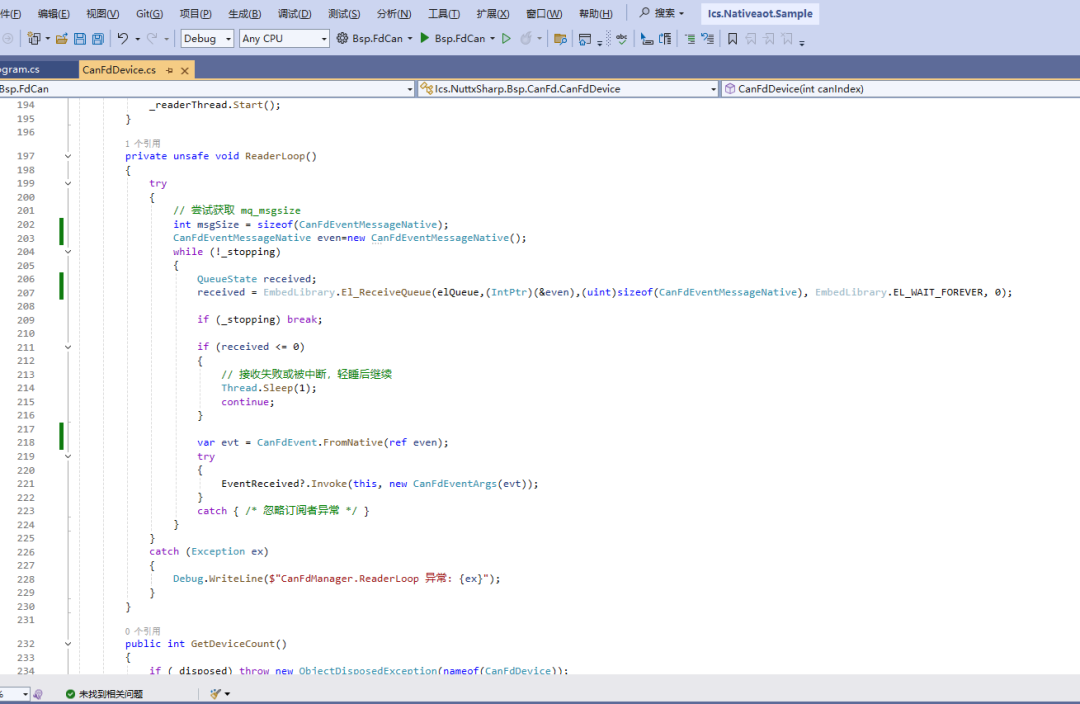The image size is (1080, 704).
Task: Open the 窗口(W) menu
Action: [544, 13]
